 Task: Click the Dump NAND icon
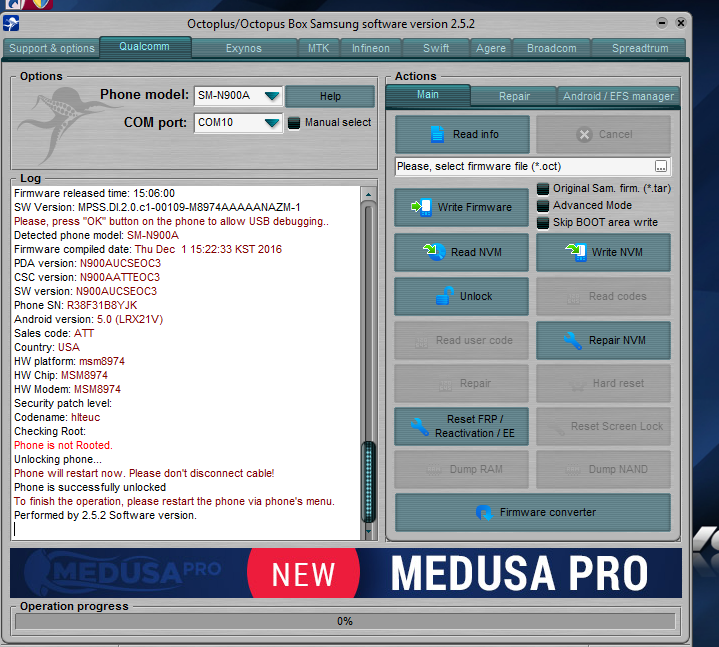tap(573, 470)
